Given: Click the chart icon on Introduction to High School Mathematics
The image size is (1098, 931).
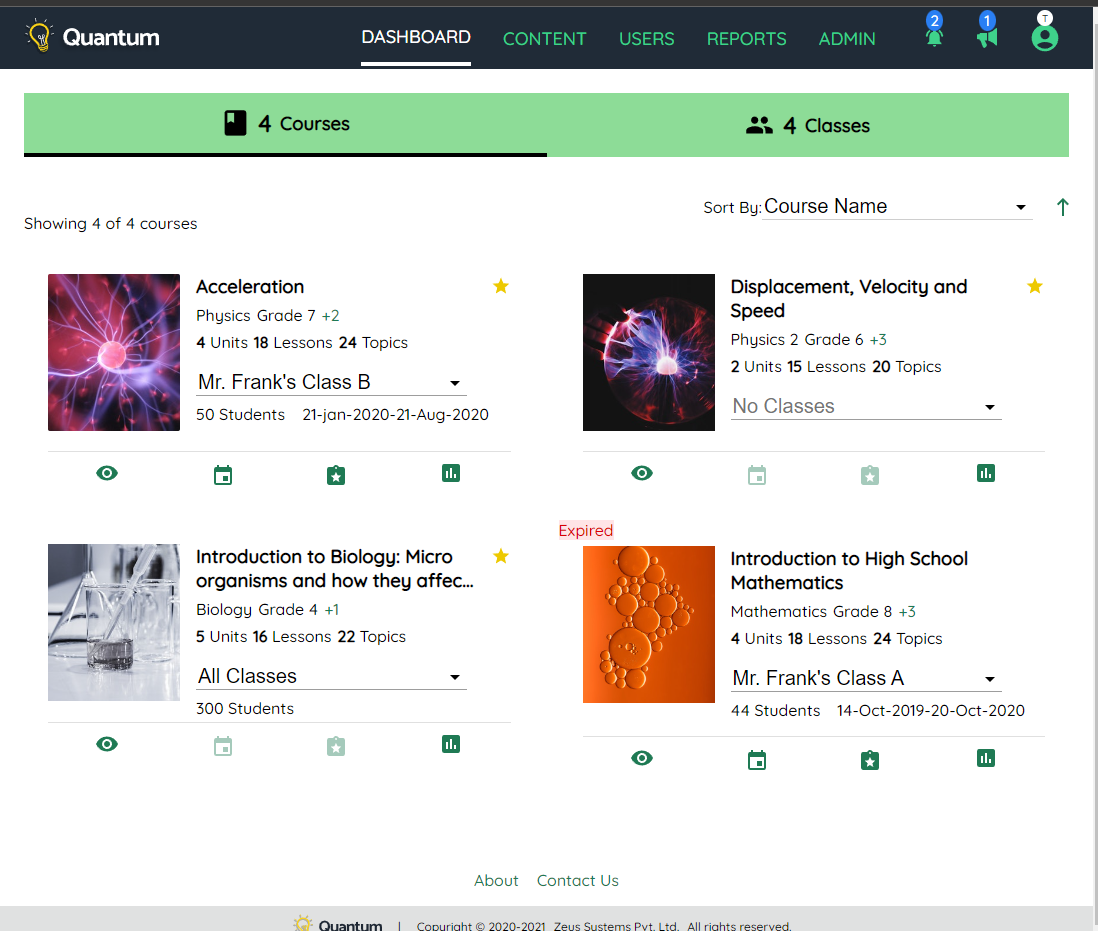Looking at the screenshot, I should tap(985, 759).
